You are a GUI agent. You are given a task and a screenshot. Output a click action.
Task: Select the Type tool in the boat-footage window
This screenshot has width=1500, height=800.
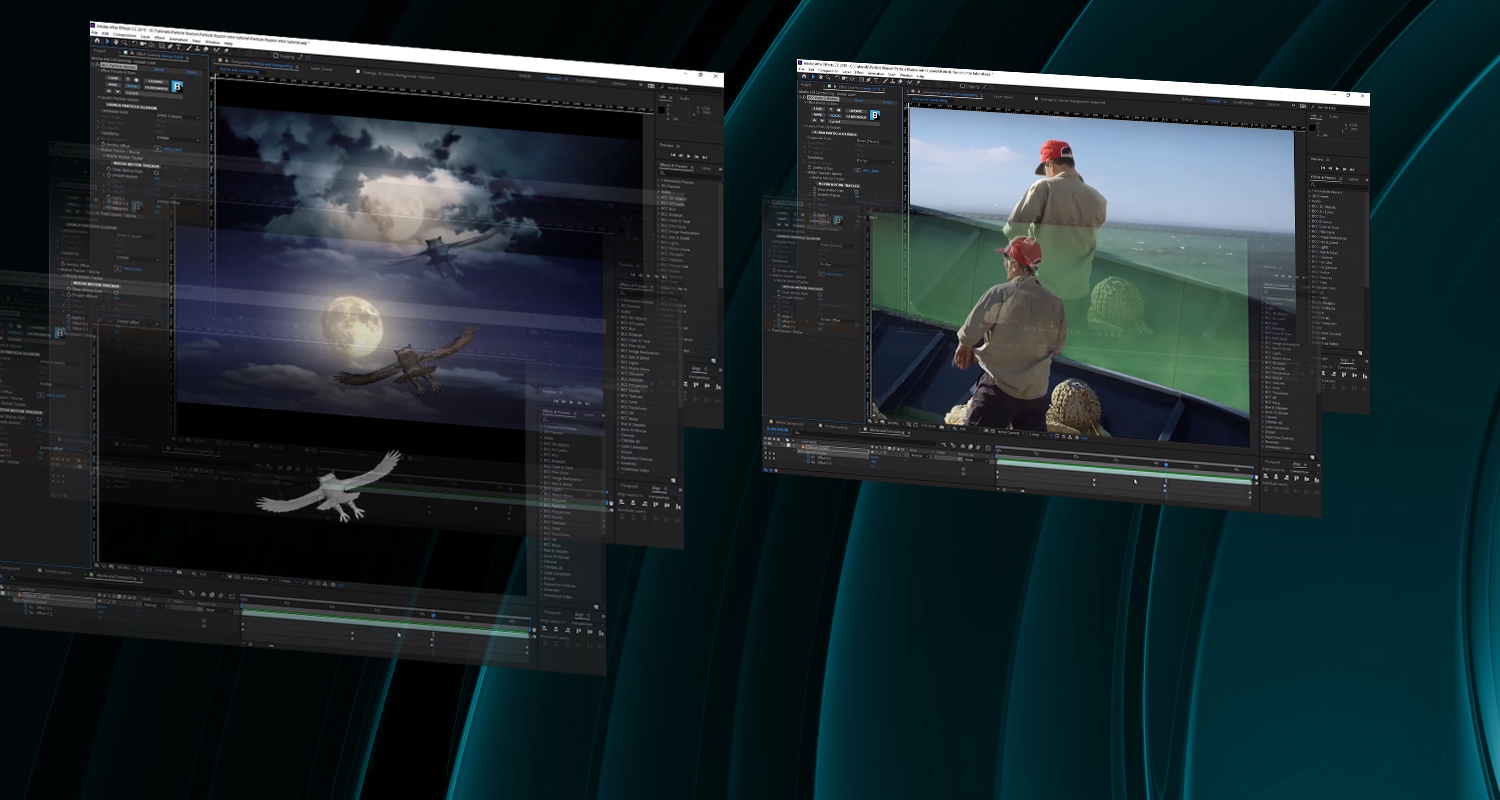(x=876, y=81)
